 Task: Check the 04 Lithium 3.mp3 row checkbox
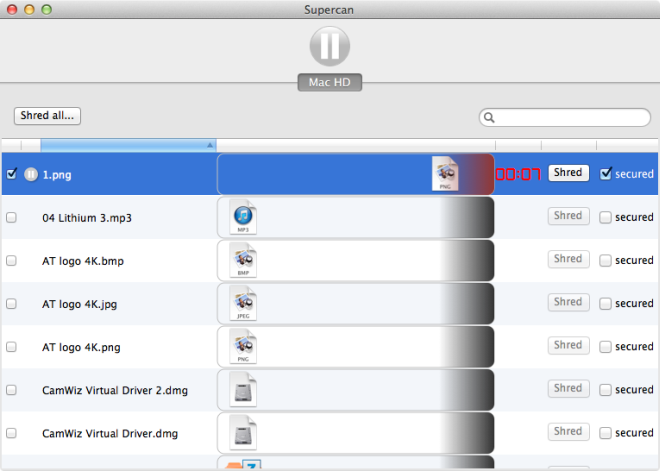[11, 217]
